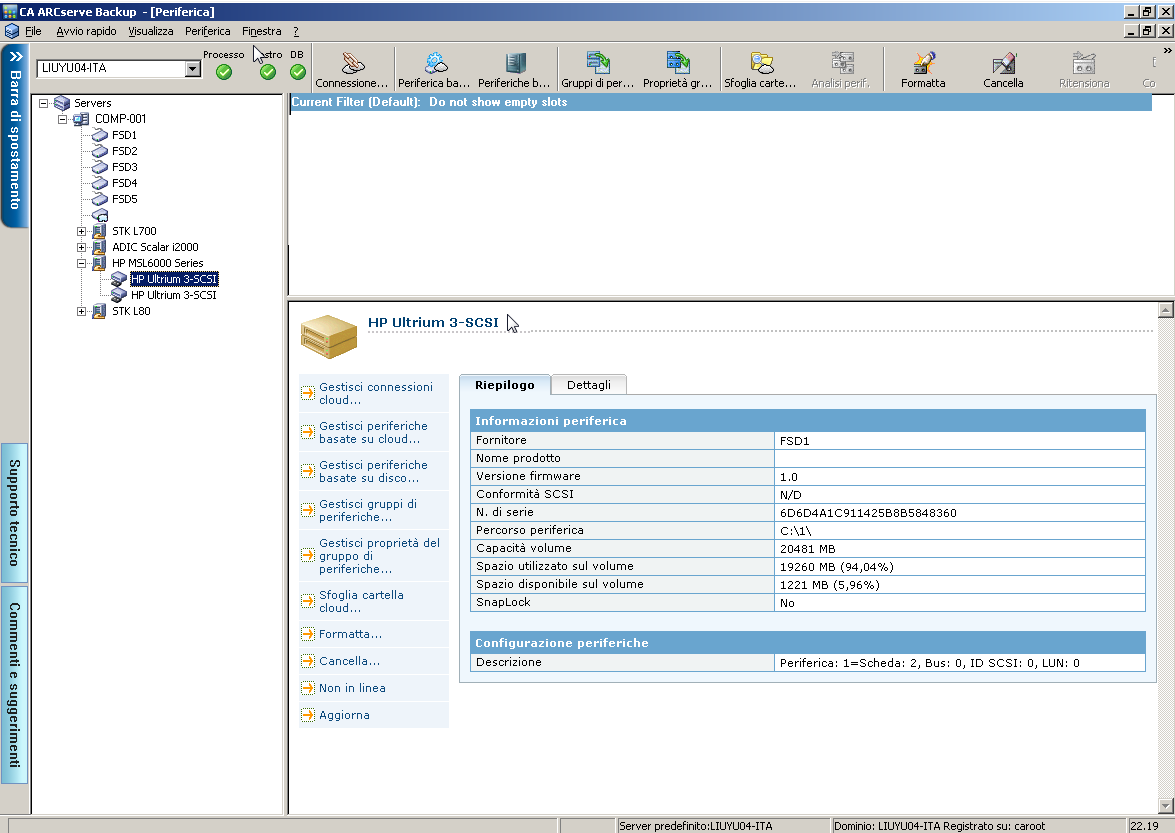Select FSD3 in the server tree

click(124, 167)
